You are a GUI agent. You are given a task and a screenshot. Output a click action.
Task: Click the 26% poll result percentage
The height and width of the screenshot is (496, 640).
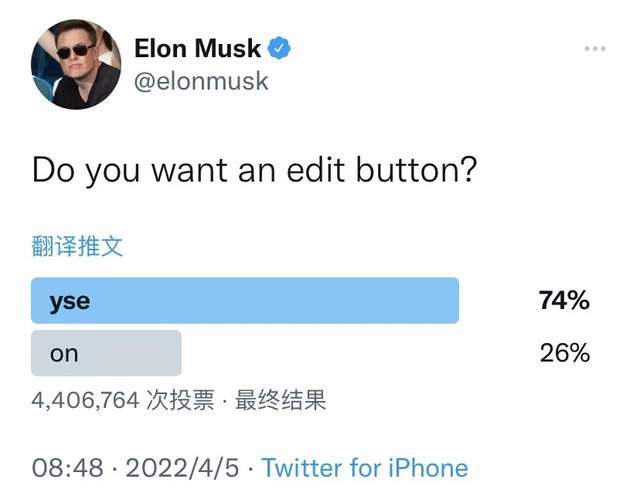[564, 353]
